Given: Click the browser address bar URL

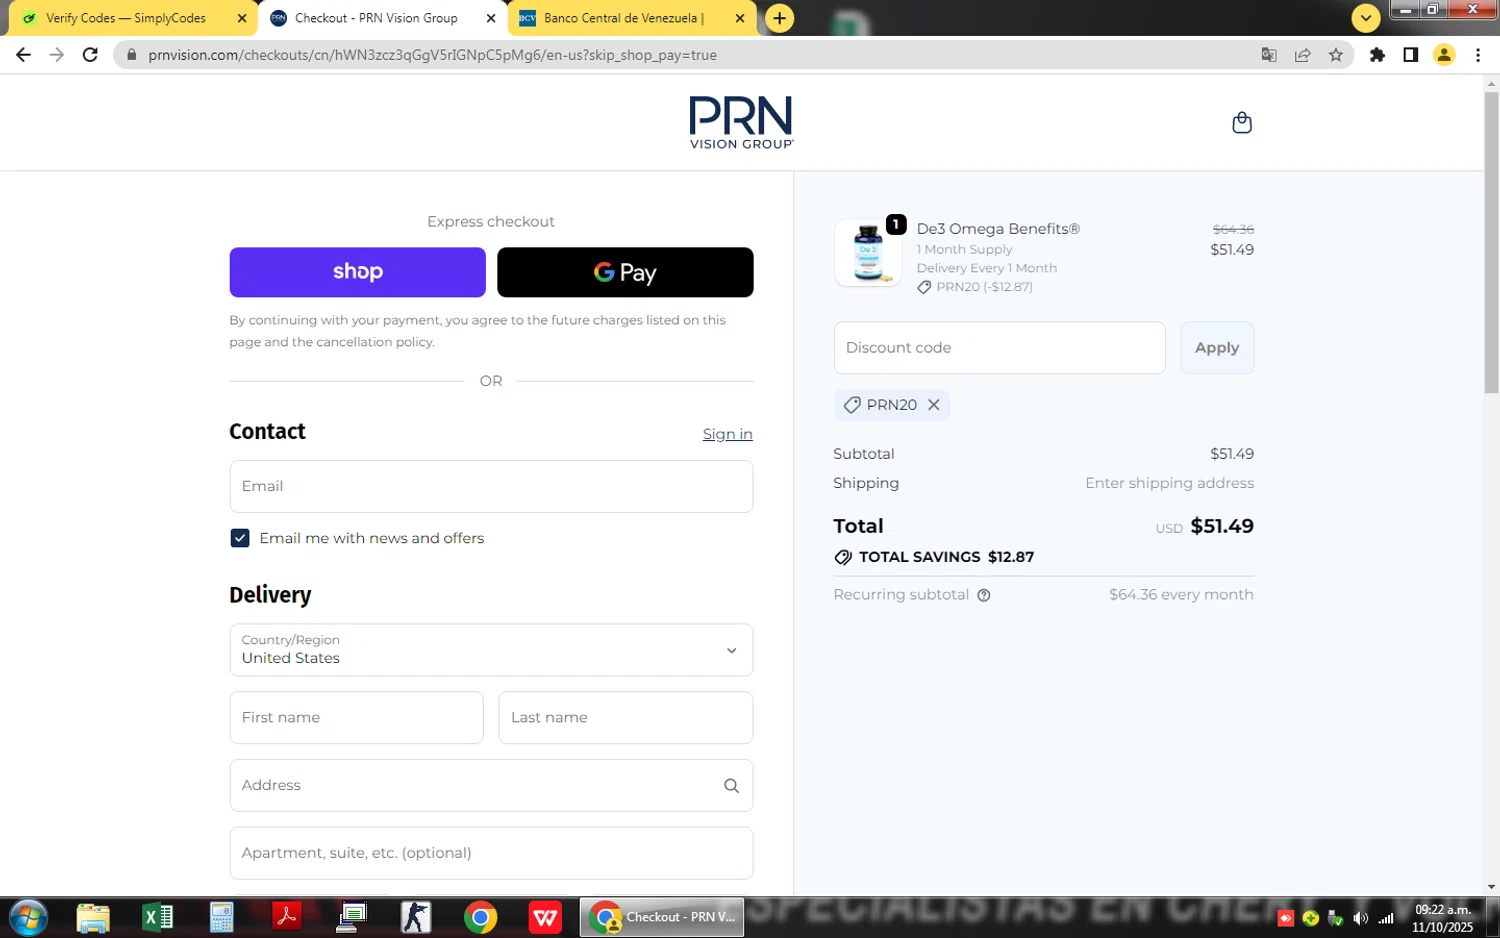Looking at the screenshot, I should pos(432,55).
